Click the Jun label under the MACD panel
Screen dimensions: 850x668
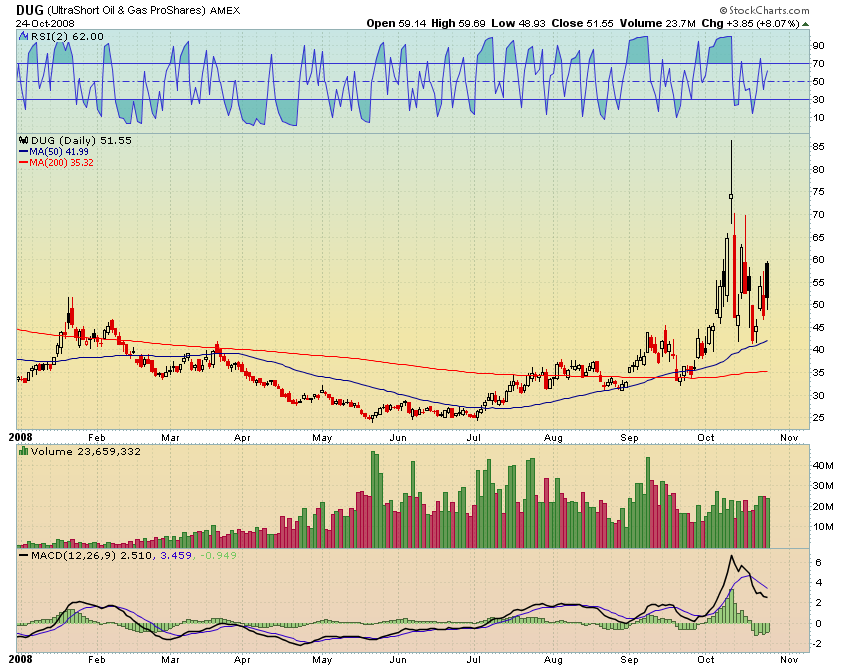(398, 660)
